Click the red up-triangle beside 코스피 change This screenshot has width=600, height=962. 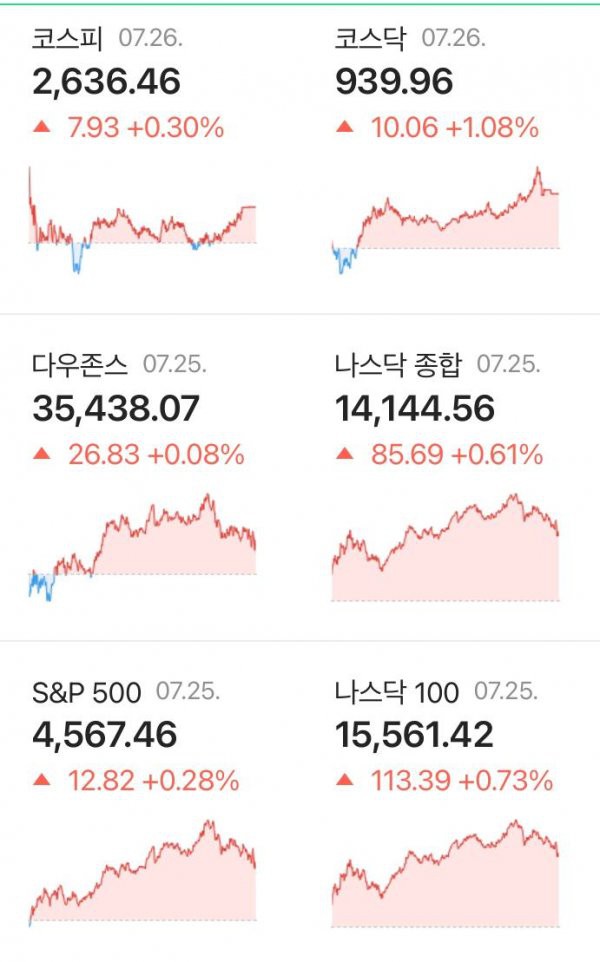(42, 127)
